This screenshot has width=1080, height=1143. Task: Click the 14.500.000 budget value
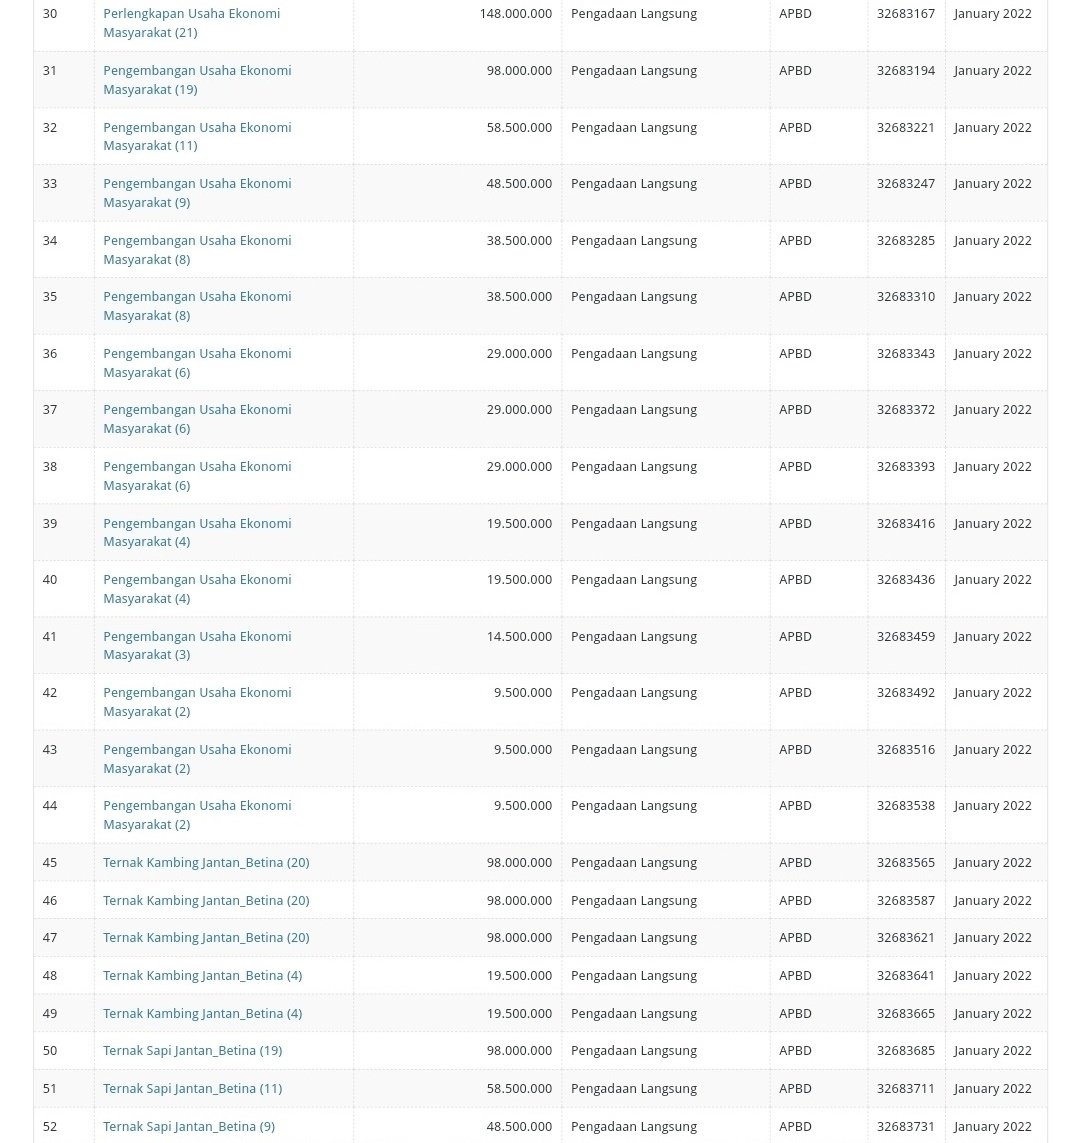pos(519,636)
